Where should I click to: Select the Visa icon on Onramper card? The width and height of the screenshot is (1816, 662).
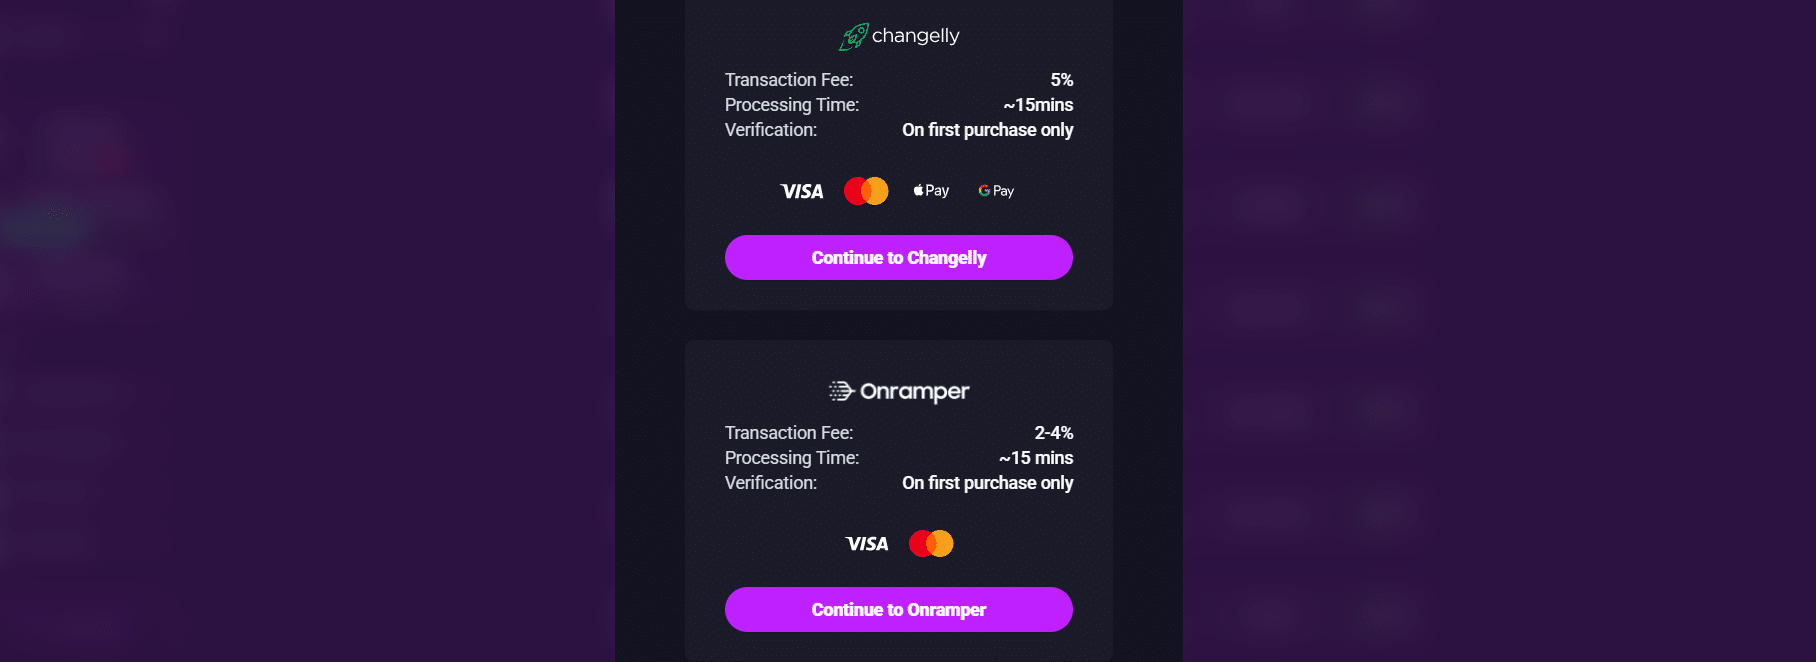point(867,543)
